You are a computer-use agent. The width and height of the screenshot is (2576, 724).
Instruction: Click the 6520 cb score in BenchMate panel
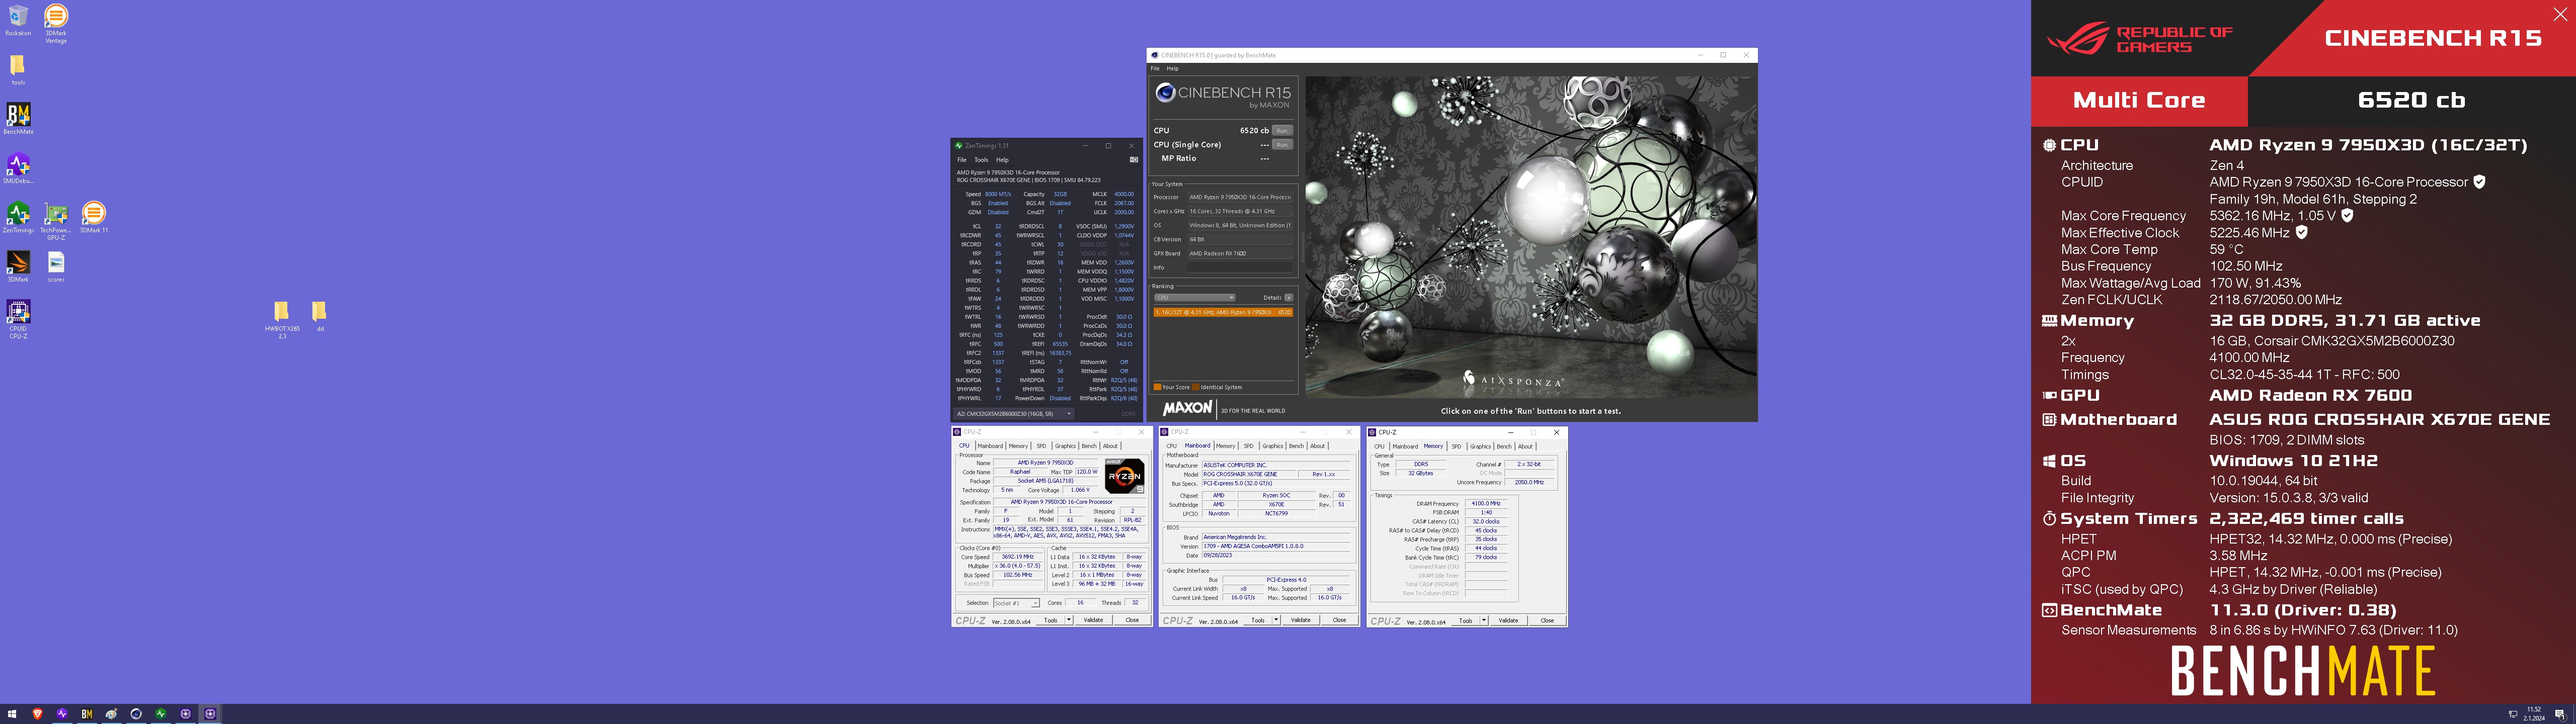click(2411, 100)
